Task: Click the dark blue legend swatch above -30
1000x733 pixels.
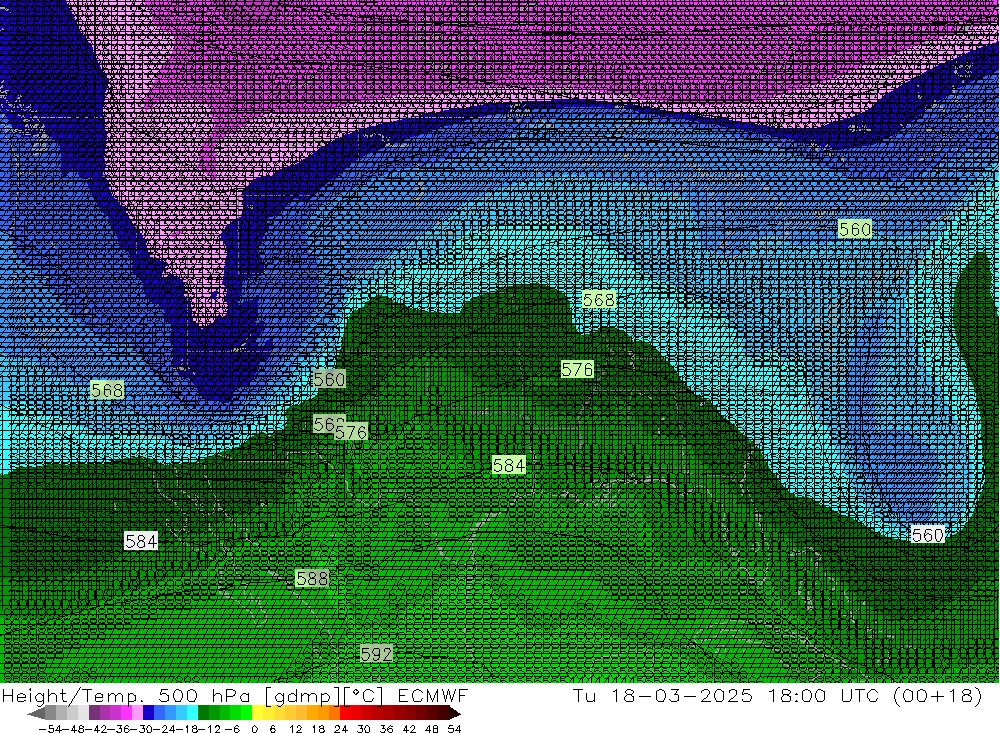Action: pos(148,713)
